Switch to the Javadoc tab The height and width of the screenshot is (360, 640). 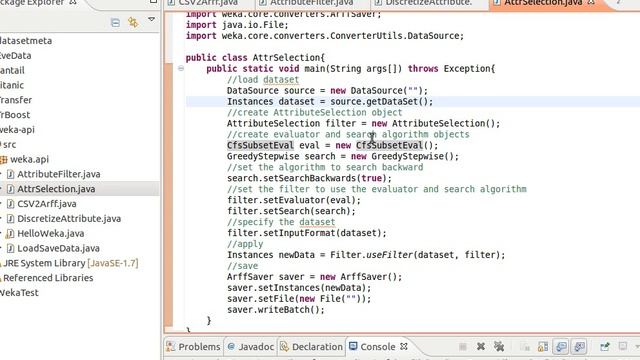[x=251, y=347]
